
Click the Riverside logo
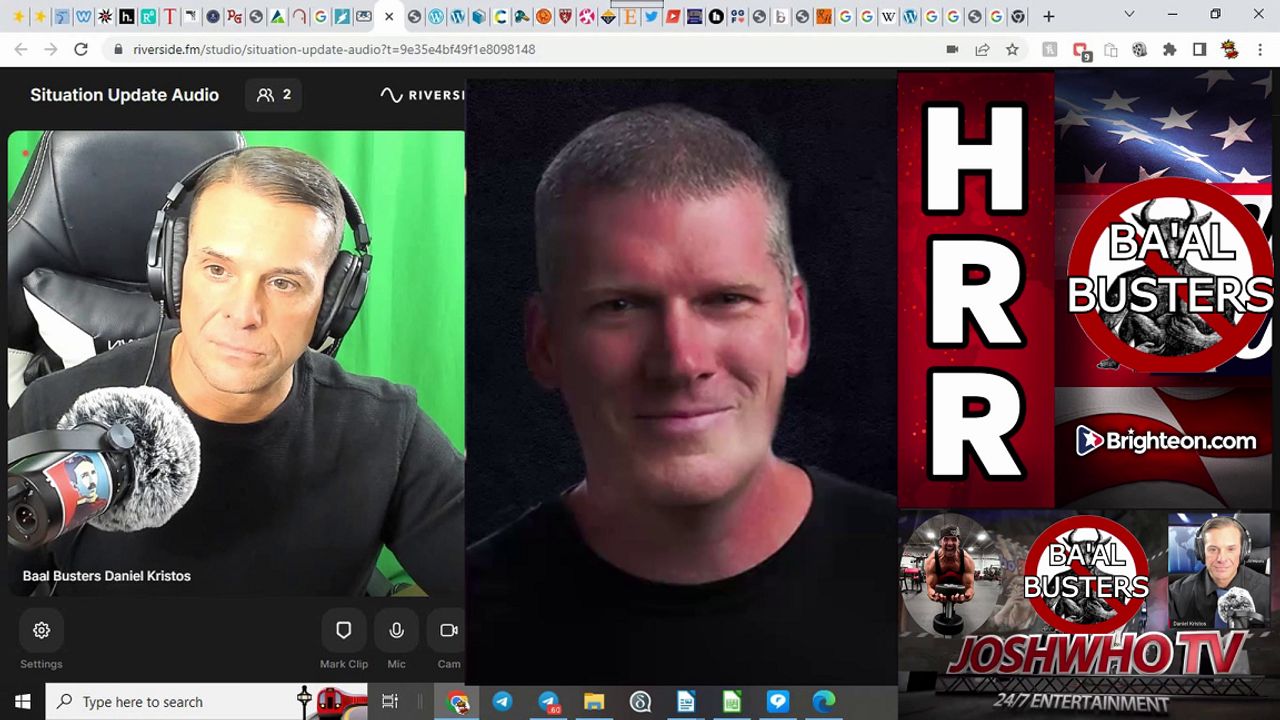422,95
